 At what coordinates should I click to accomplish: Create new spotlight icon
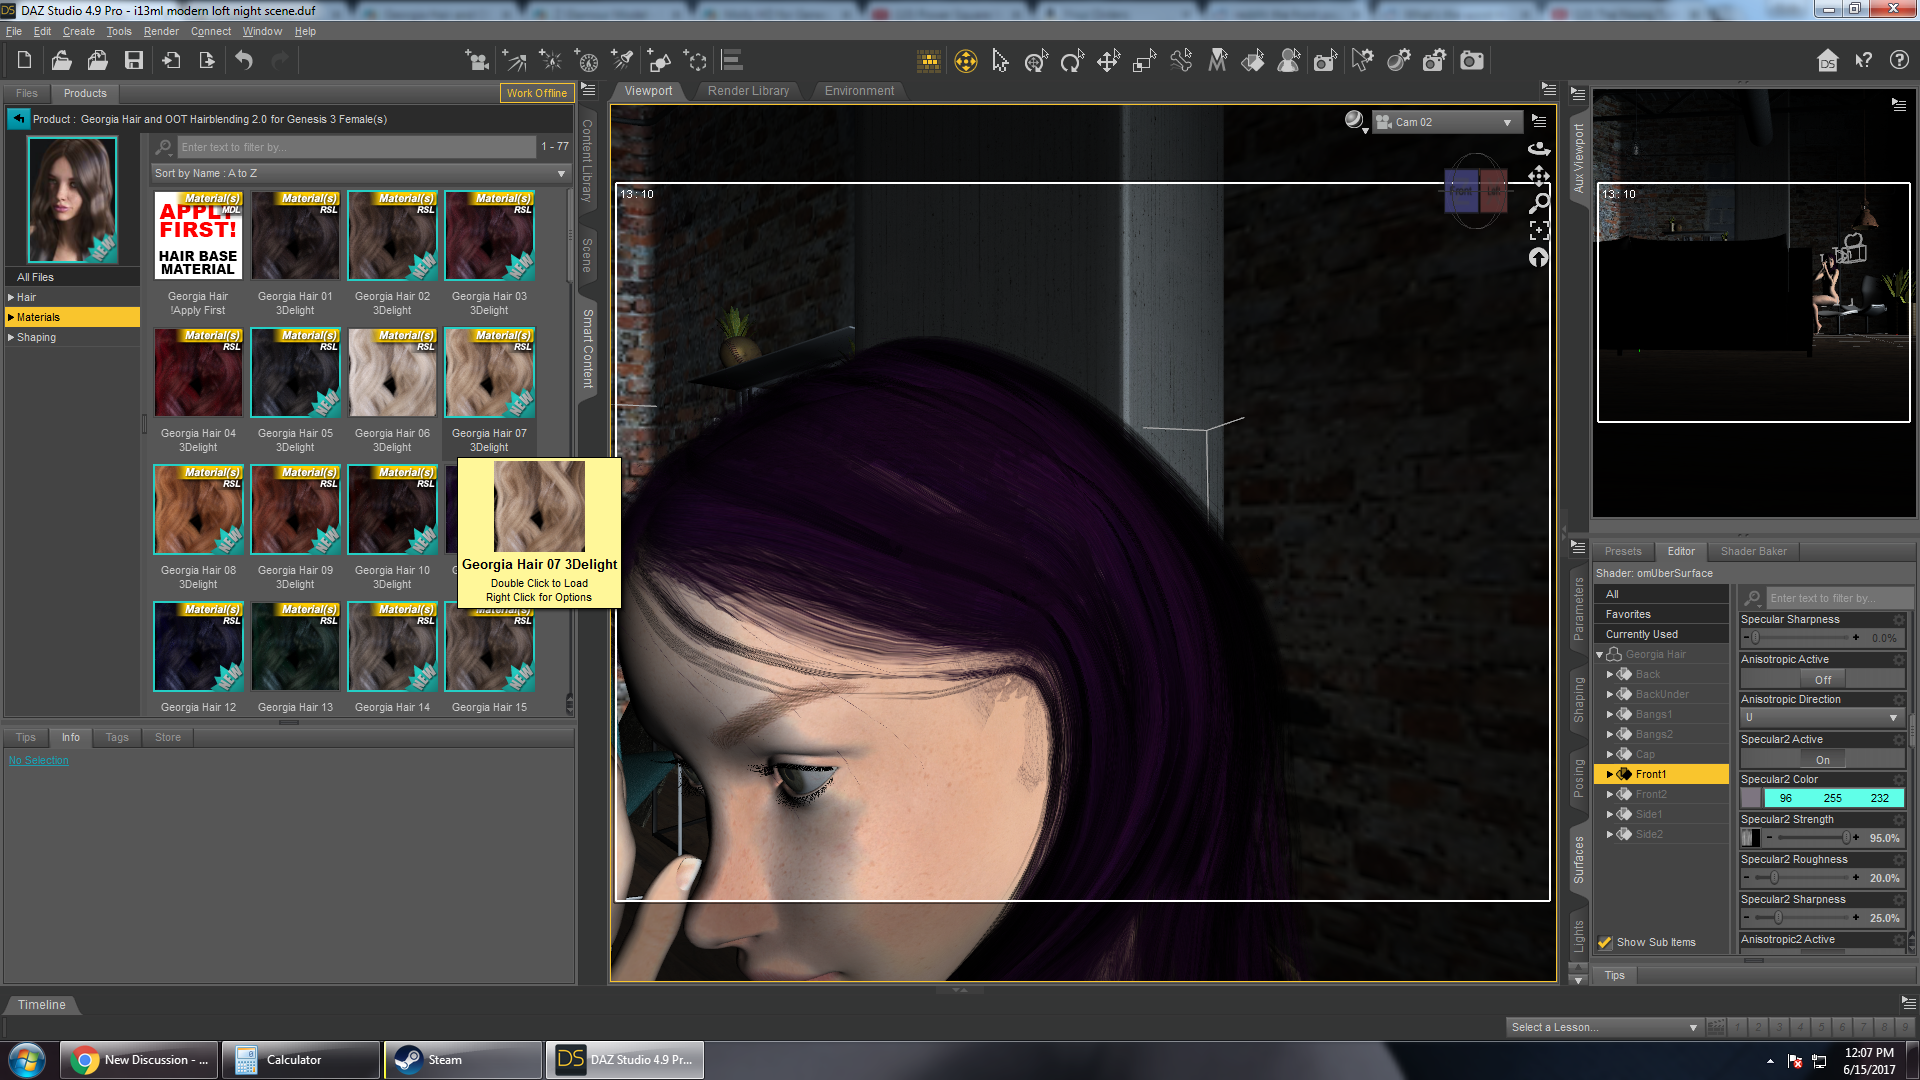point(622,61)
